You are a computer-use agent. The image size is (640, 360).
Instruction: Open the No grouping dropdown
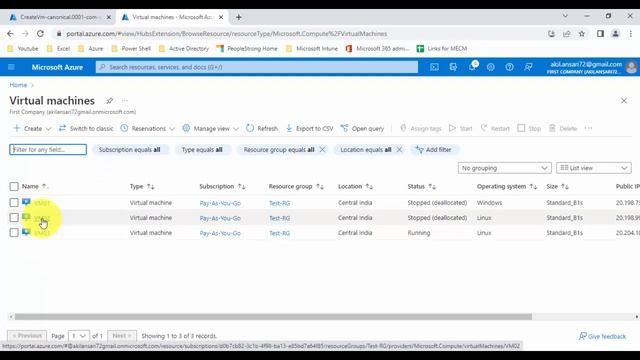pos(504,168)
